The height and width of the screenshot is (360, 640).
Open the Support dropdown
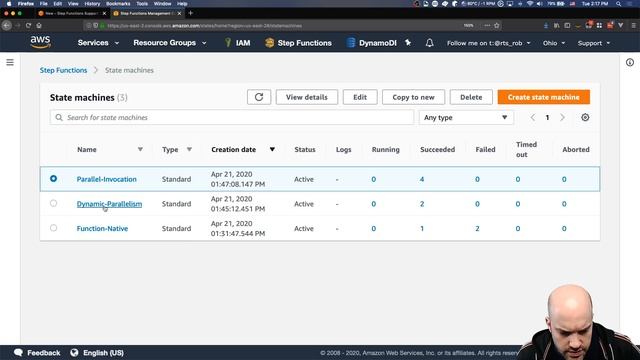tap(594, 43)
